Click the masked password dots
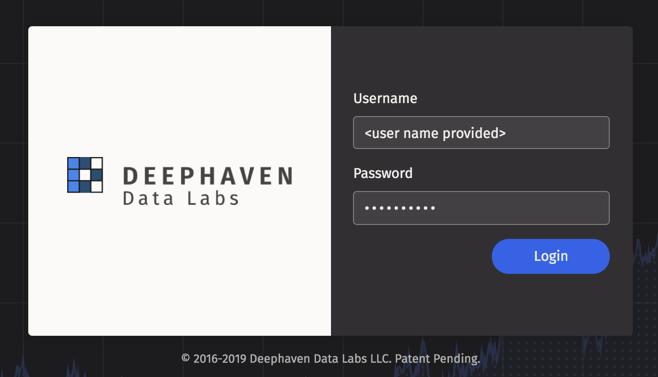The width and height of the screenshot is (658, 377). pyautogui.click(x=400, y=208)
